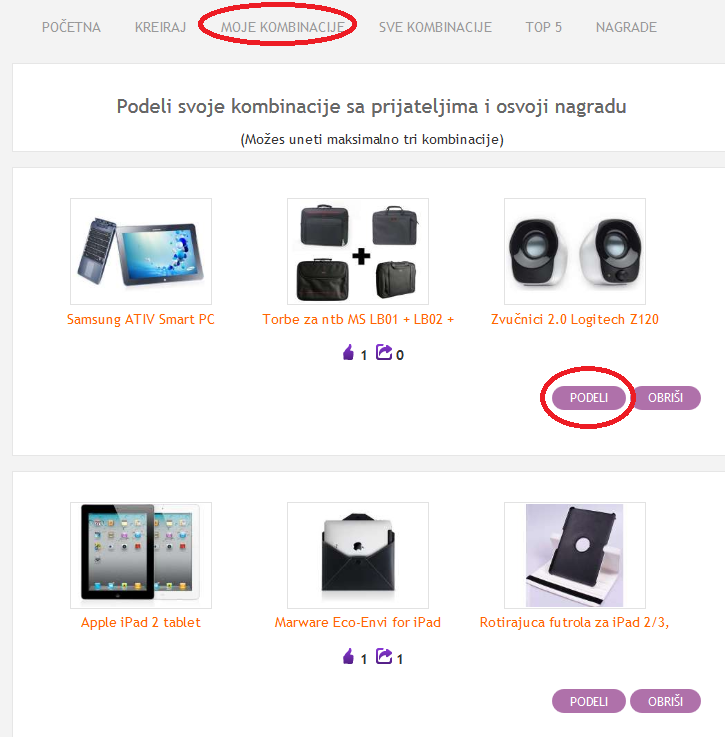The height and width of the screenshot is (737, 725).
Task: Click share icon under Samsung combination
Action: click(384, 353)
